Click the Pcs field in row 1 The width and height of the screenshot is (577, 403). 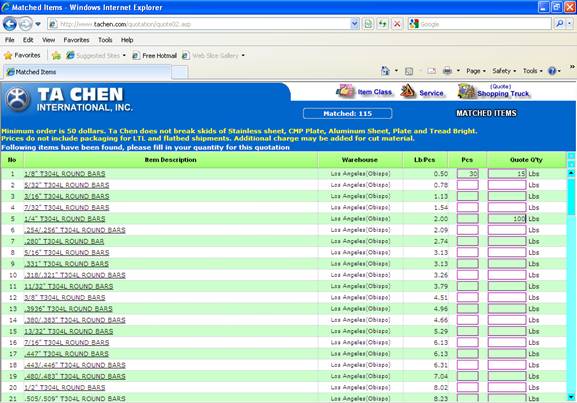(468, 174)
